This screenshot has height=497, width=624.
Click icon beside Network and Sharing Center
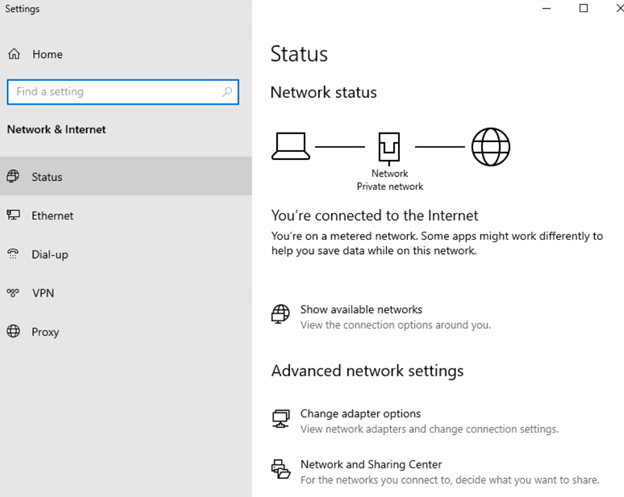[281, 469]
